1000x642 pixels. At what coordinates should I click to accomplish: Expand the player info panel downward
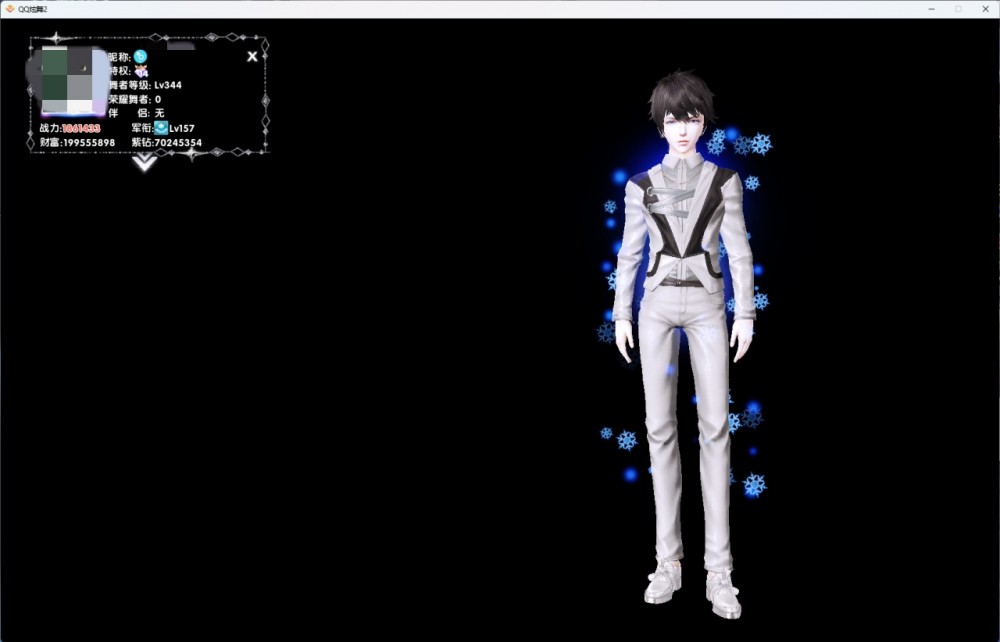tap(145, 163)
